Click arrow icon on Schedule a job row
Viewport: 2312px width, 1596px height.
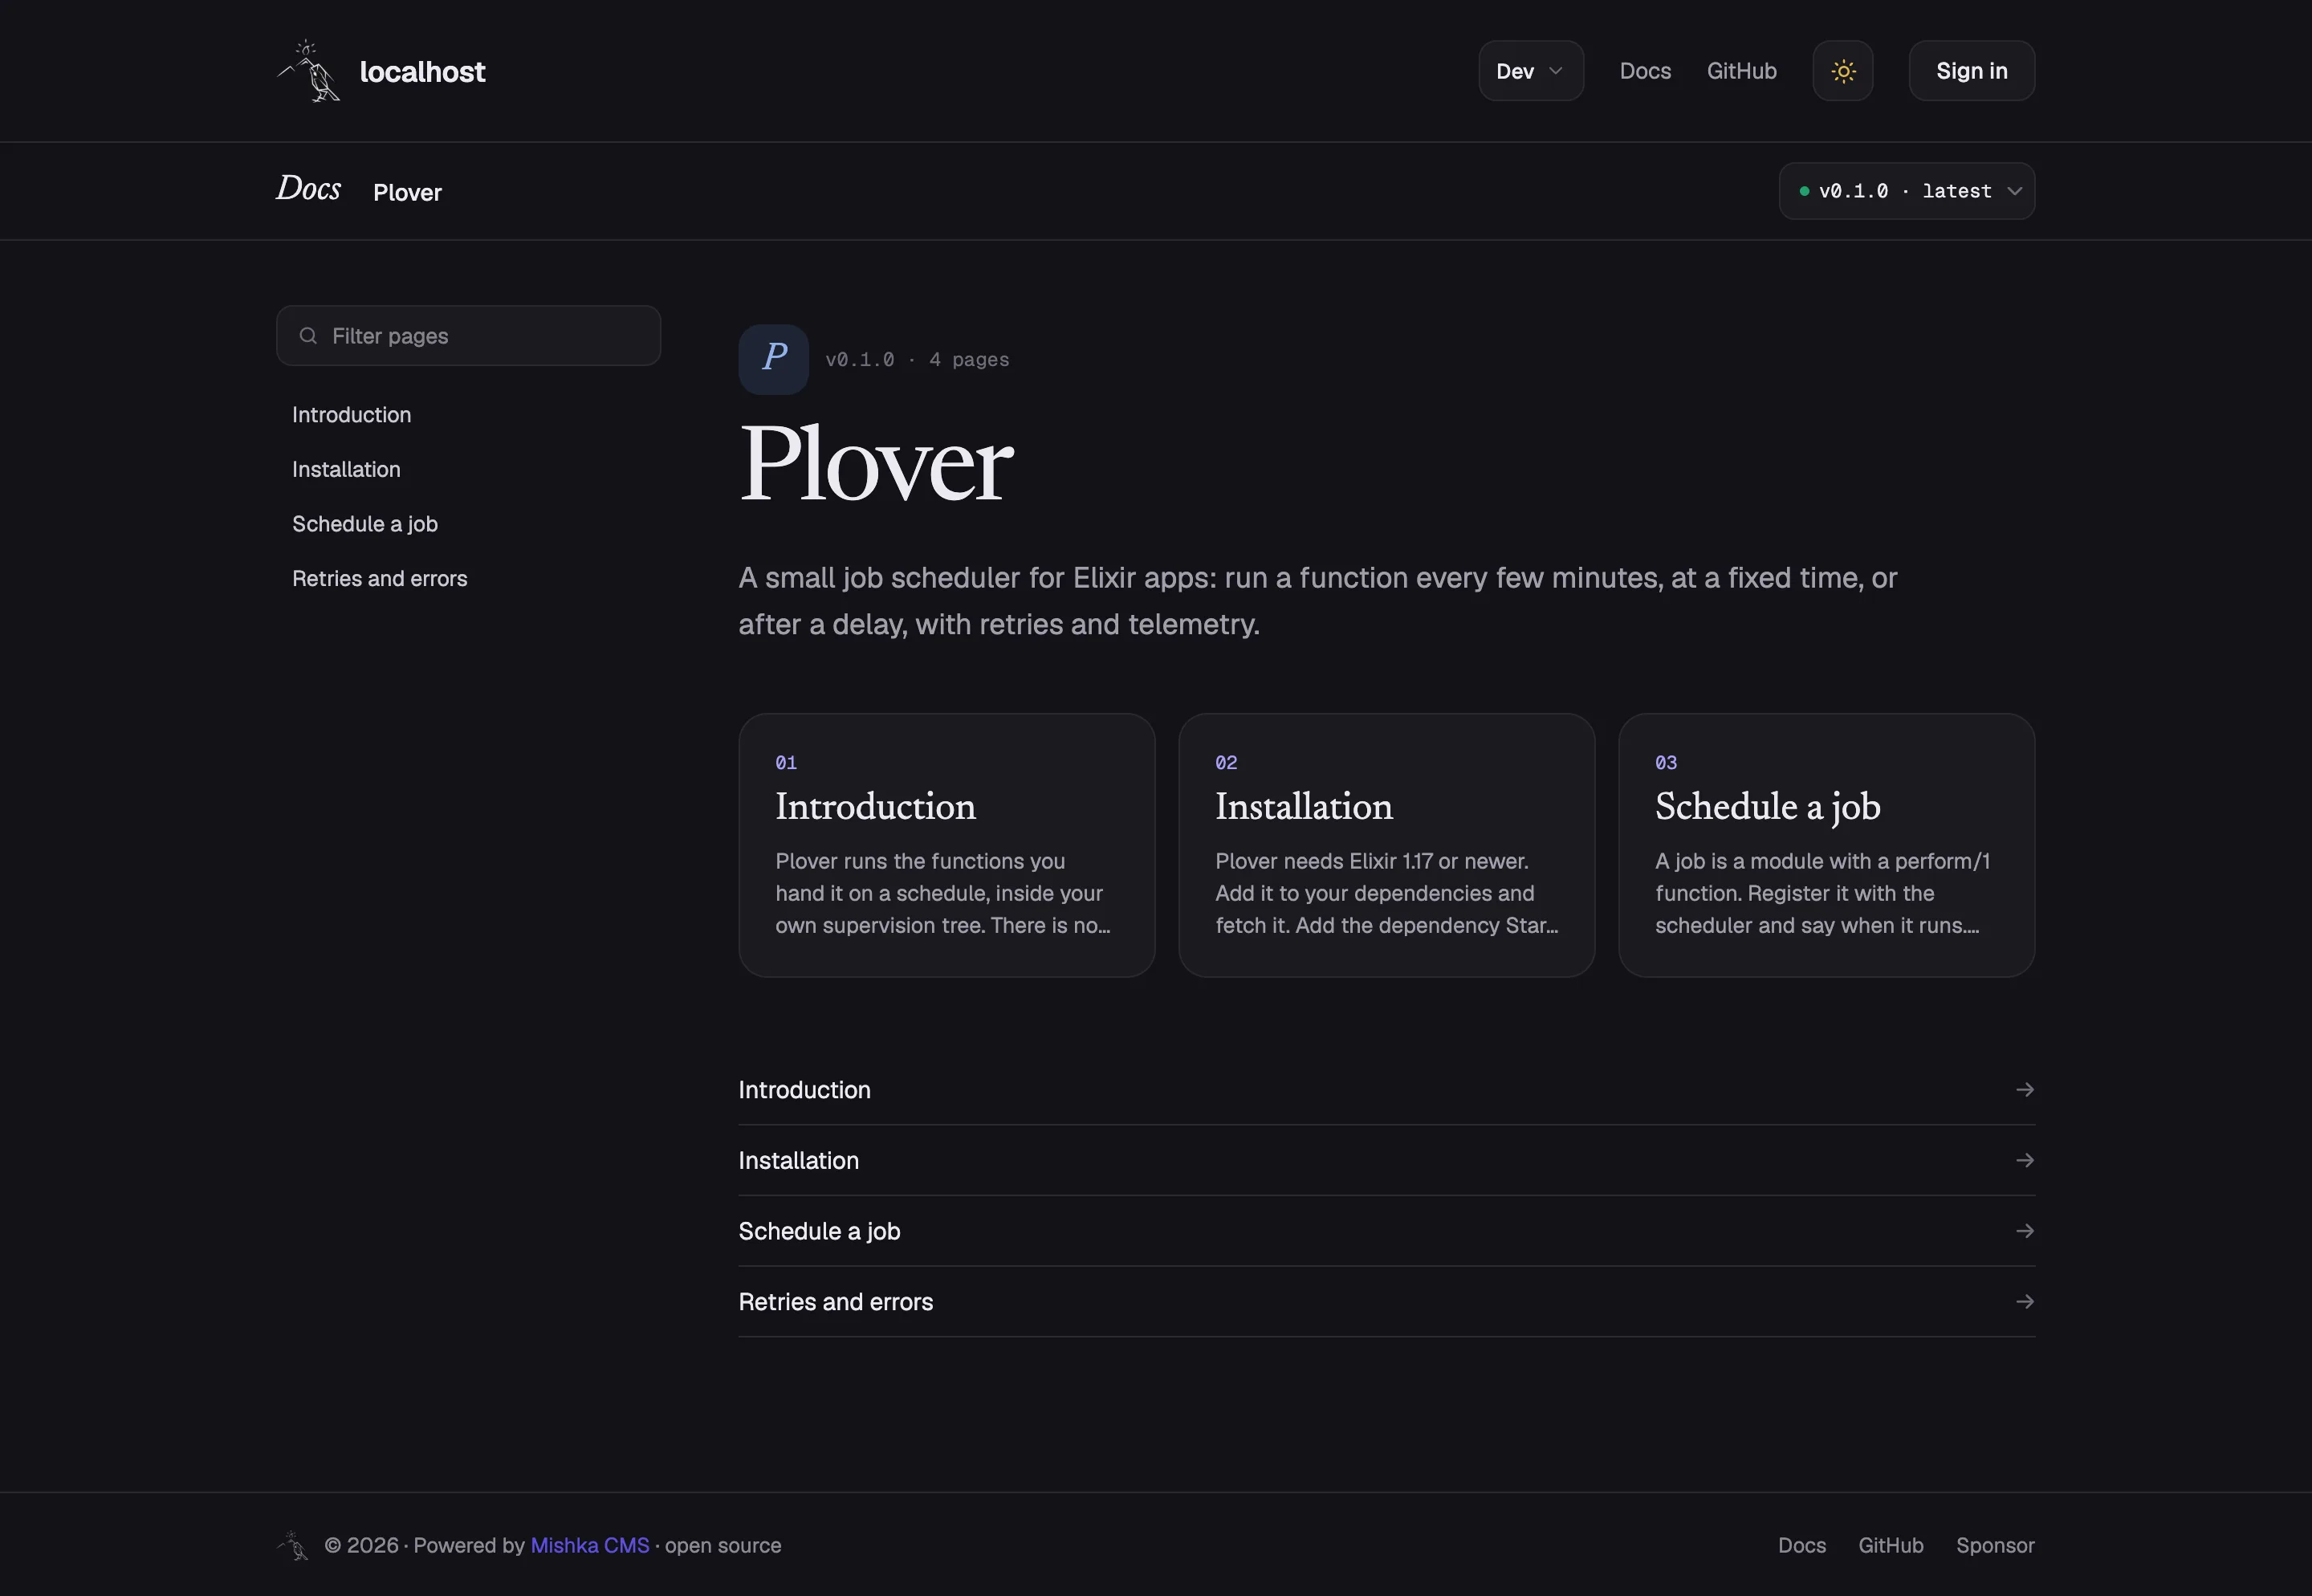2024,1231
